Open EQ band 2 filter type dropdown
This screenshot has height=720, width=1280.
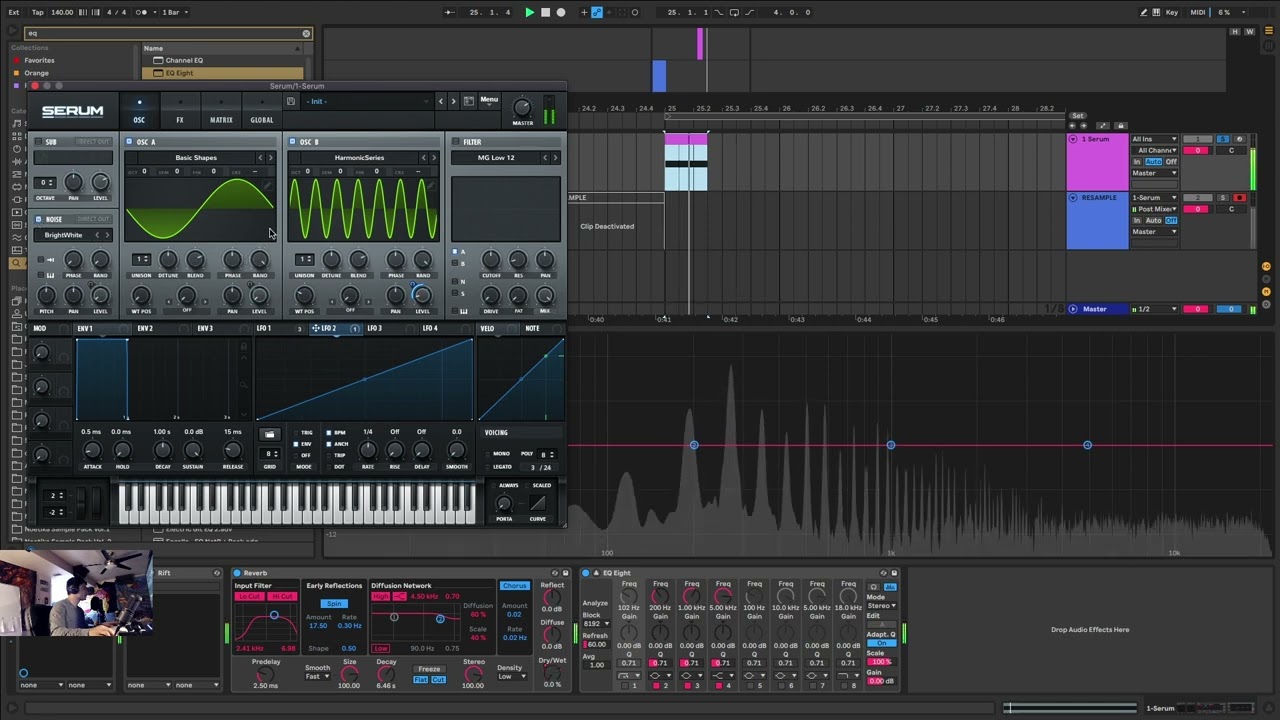(x=660, y=676)
